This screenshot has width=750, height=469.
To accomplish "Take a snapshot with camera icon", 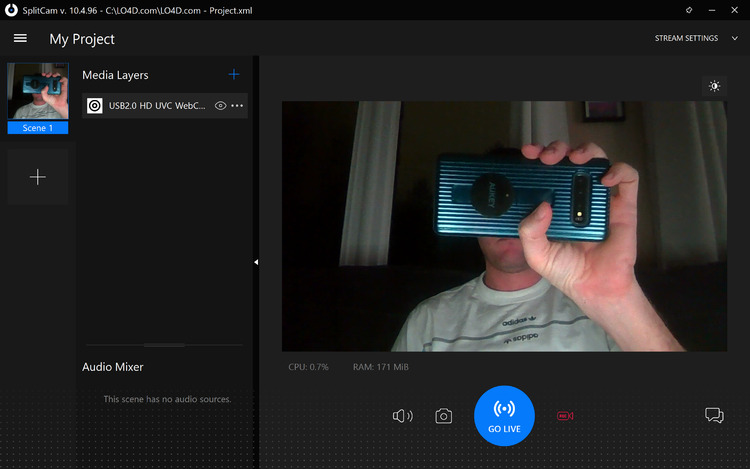I will [x=443, y=416].
